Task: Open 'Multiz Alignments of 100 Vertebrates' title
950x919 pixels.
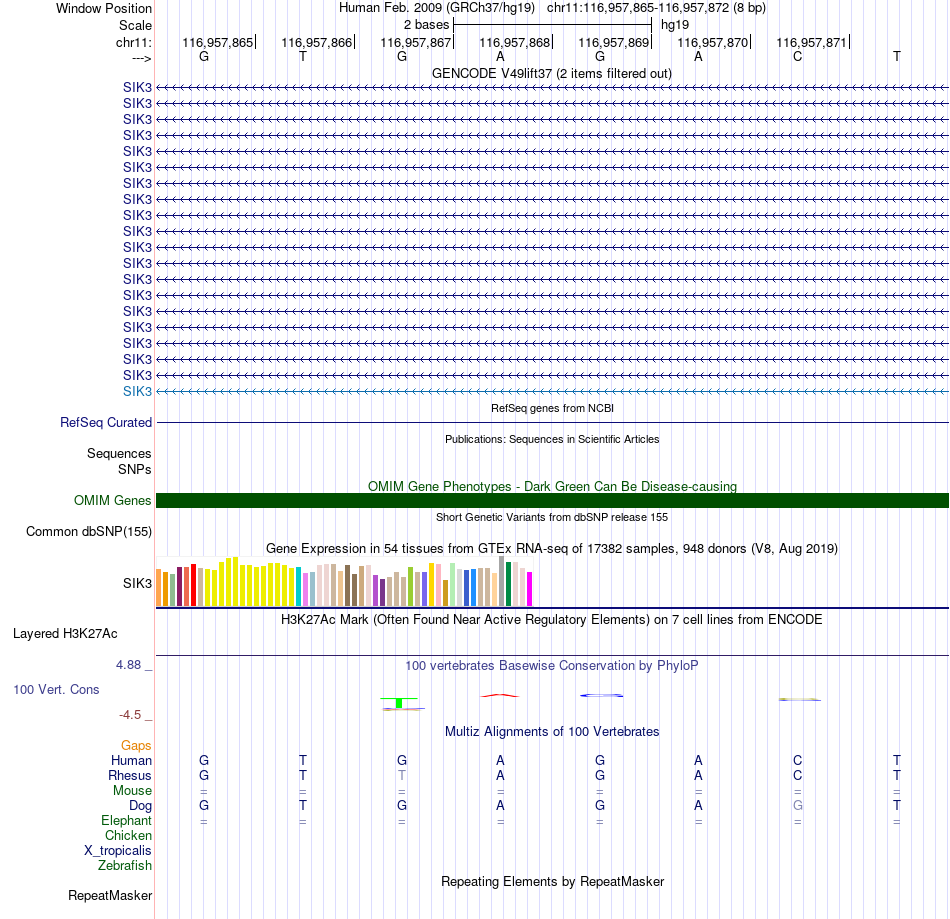Action: [552, 731]
